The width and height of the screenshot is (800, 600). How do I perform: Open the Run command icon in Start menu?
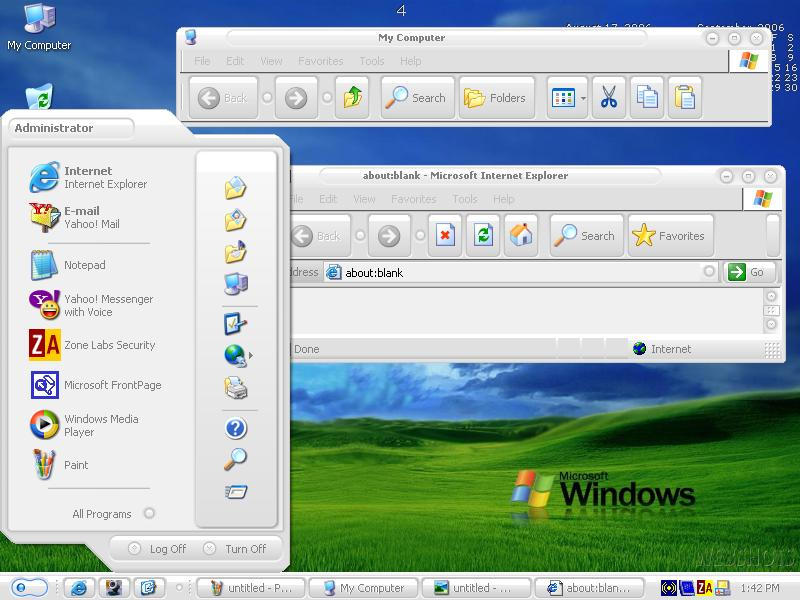235,491
